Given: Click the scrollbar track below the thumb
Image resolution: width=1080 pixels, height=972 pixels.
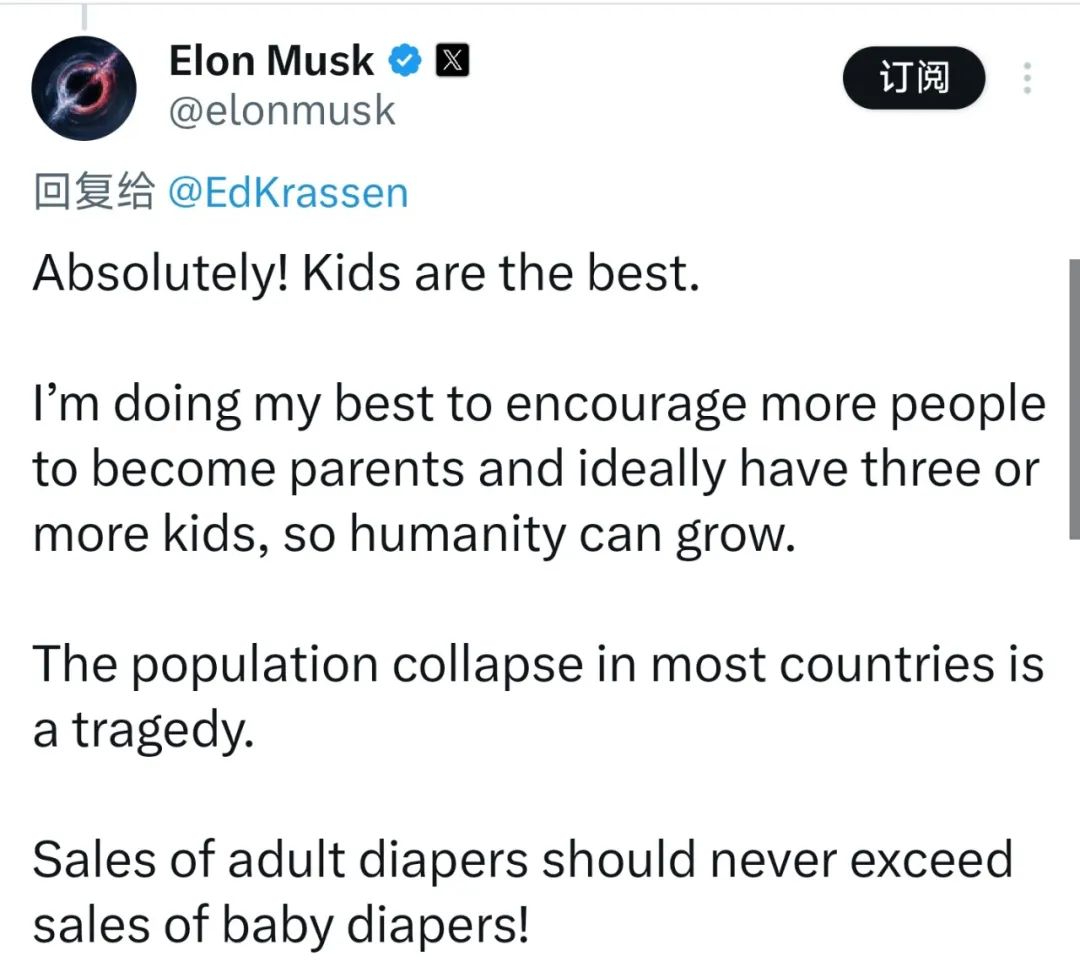Looking at the screenshot, I should pos(1074,751).
